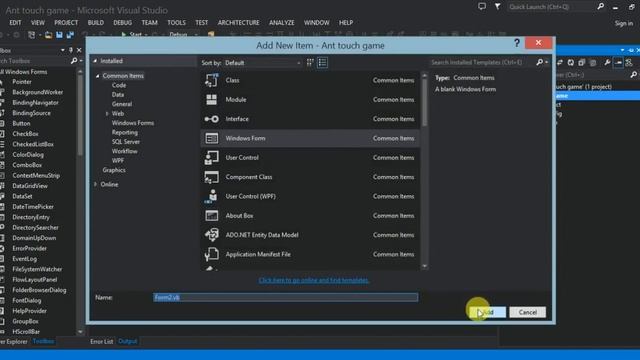Open the search templates options dropdown arrow

click(x=547, y=62)
